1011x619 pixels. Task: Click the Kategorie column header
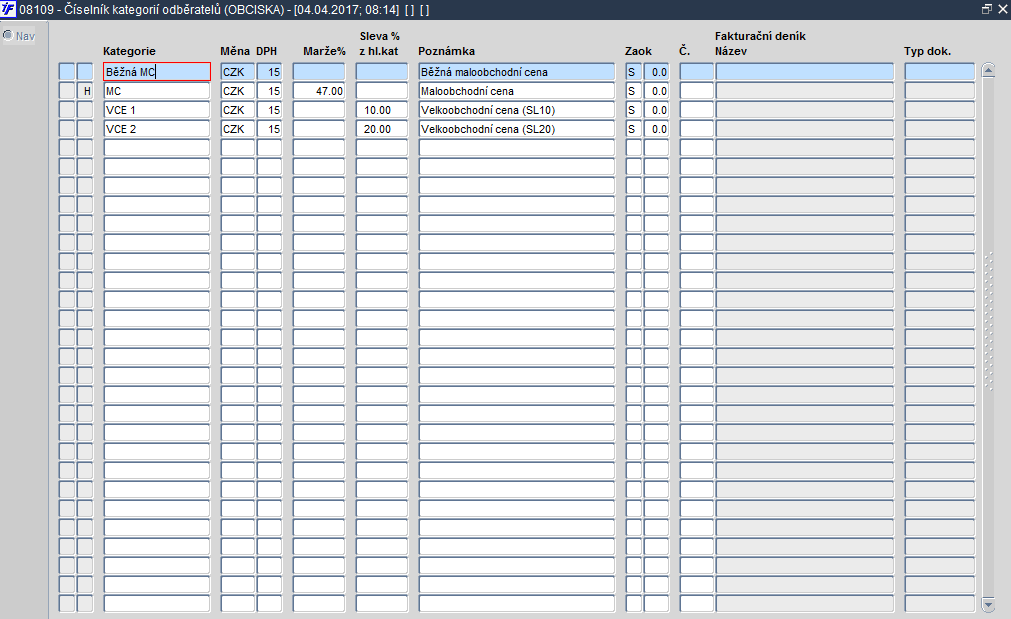click(129, 51)
